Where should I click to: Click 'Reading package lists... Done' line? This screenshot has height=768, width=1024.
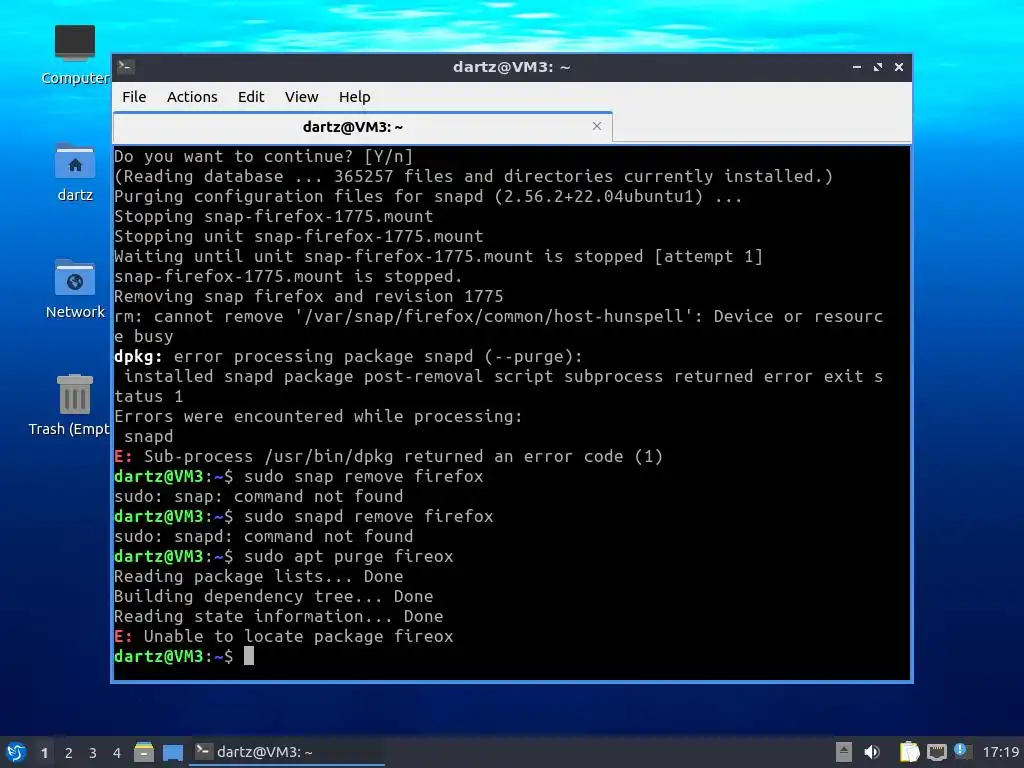[259, 576]
